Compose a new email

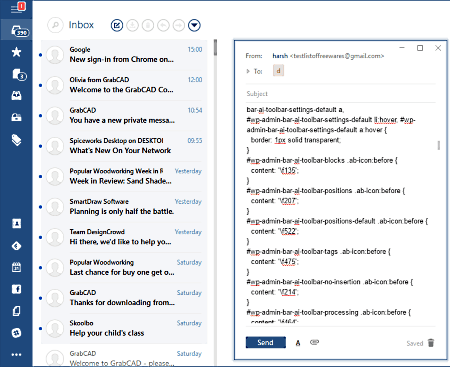click(117, 25)
